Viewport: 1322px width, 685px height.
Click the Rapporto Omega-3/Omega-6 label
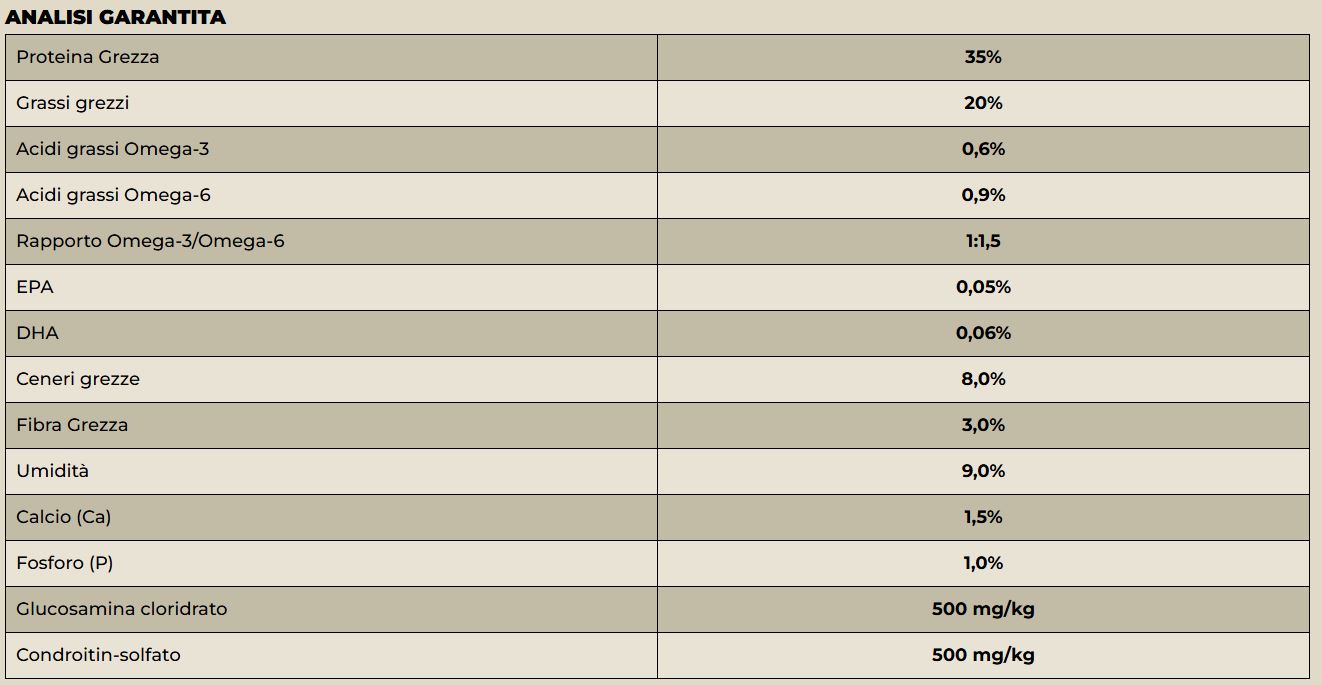click(x=150, y=241)
